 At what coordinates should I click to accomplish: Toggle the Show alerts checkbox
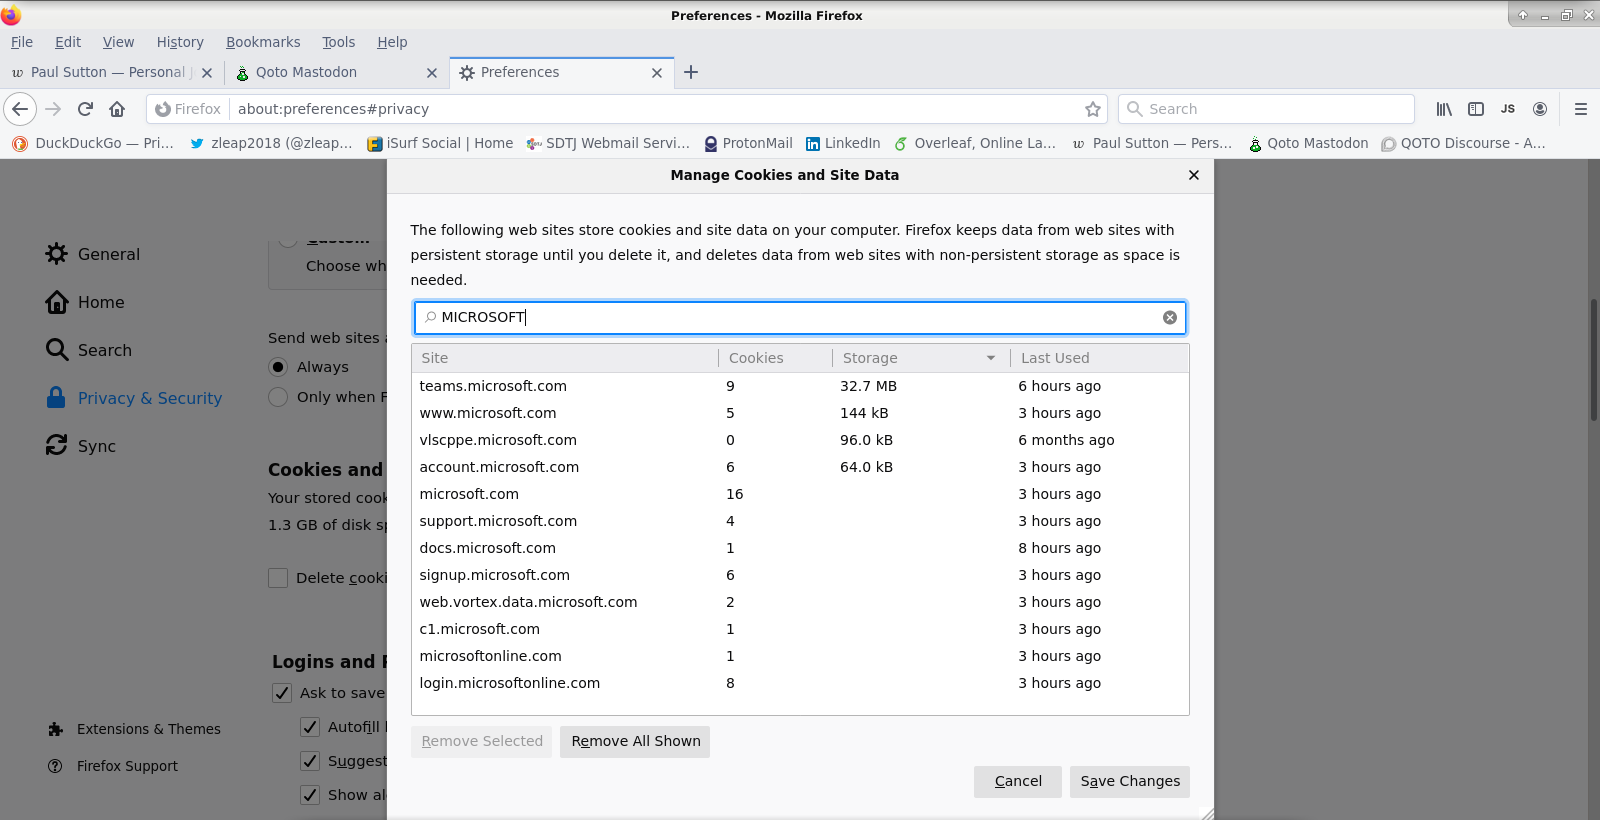(x=310, y=795)
